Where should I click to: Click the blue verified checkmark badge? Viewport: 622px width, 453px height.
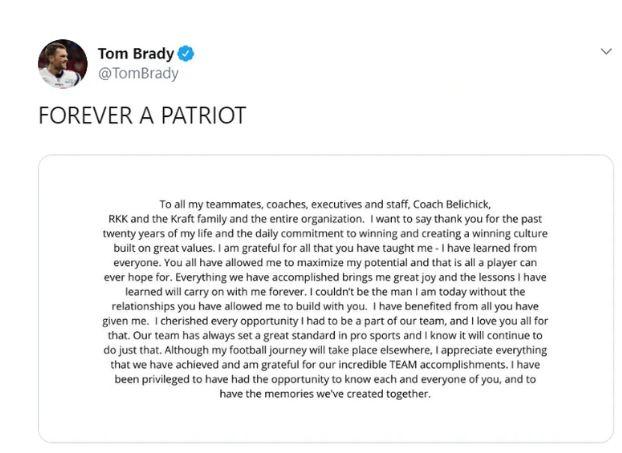pyautogui.click(x=186, y=54)
